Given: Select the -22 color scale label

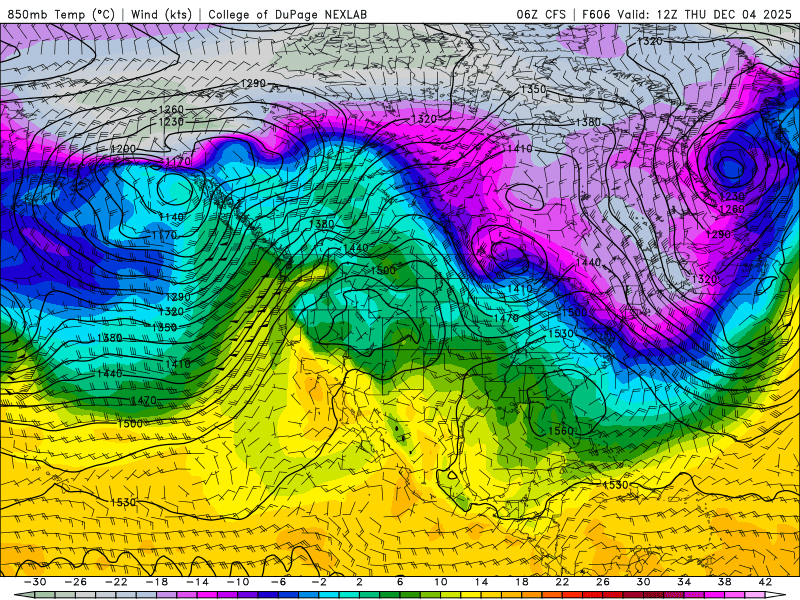Looking at the screenshot, I should [x=116, y=582].
